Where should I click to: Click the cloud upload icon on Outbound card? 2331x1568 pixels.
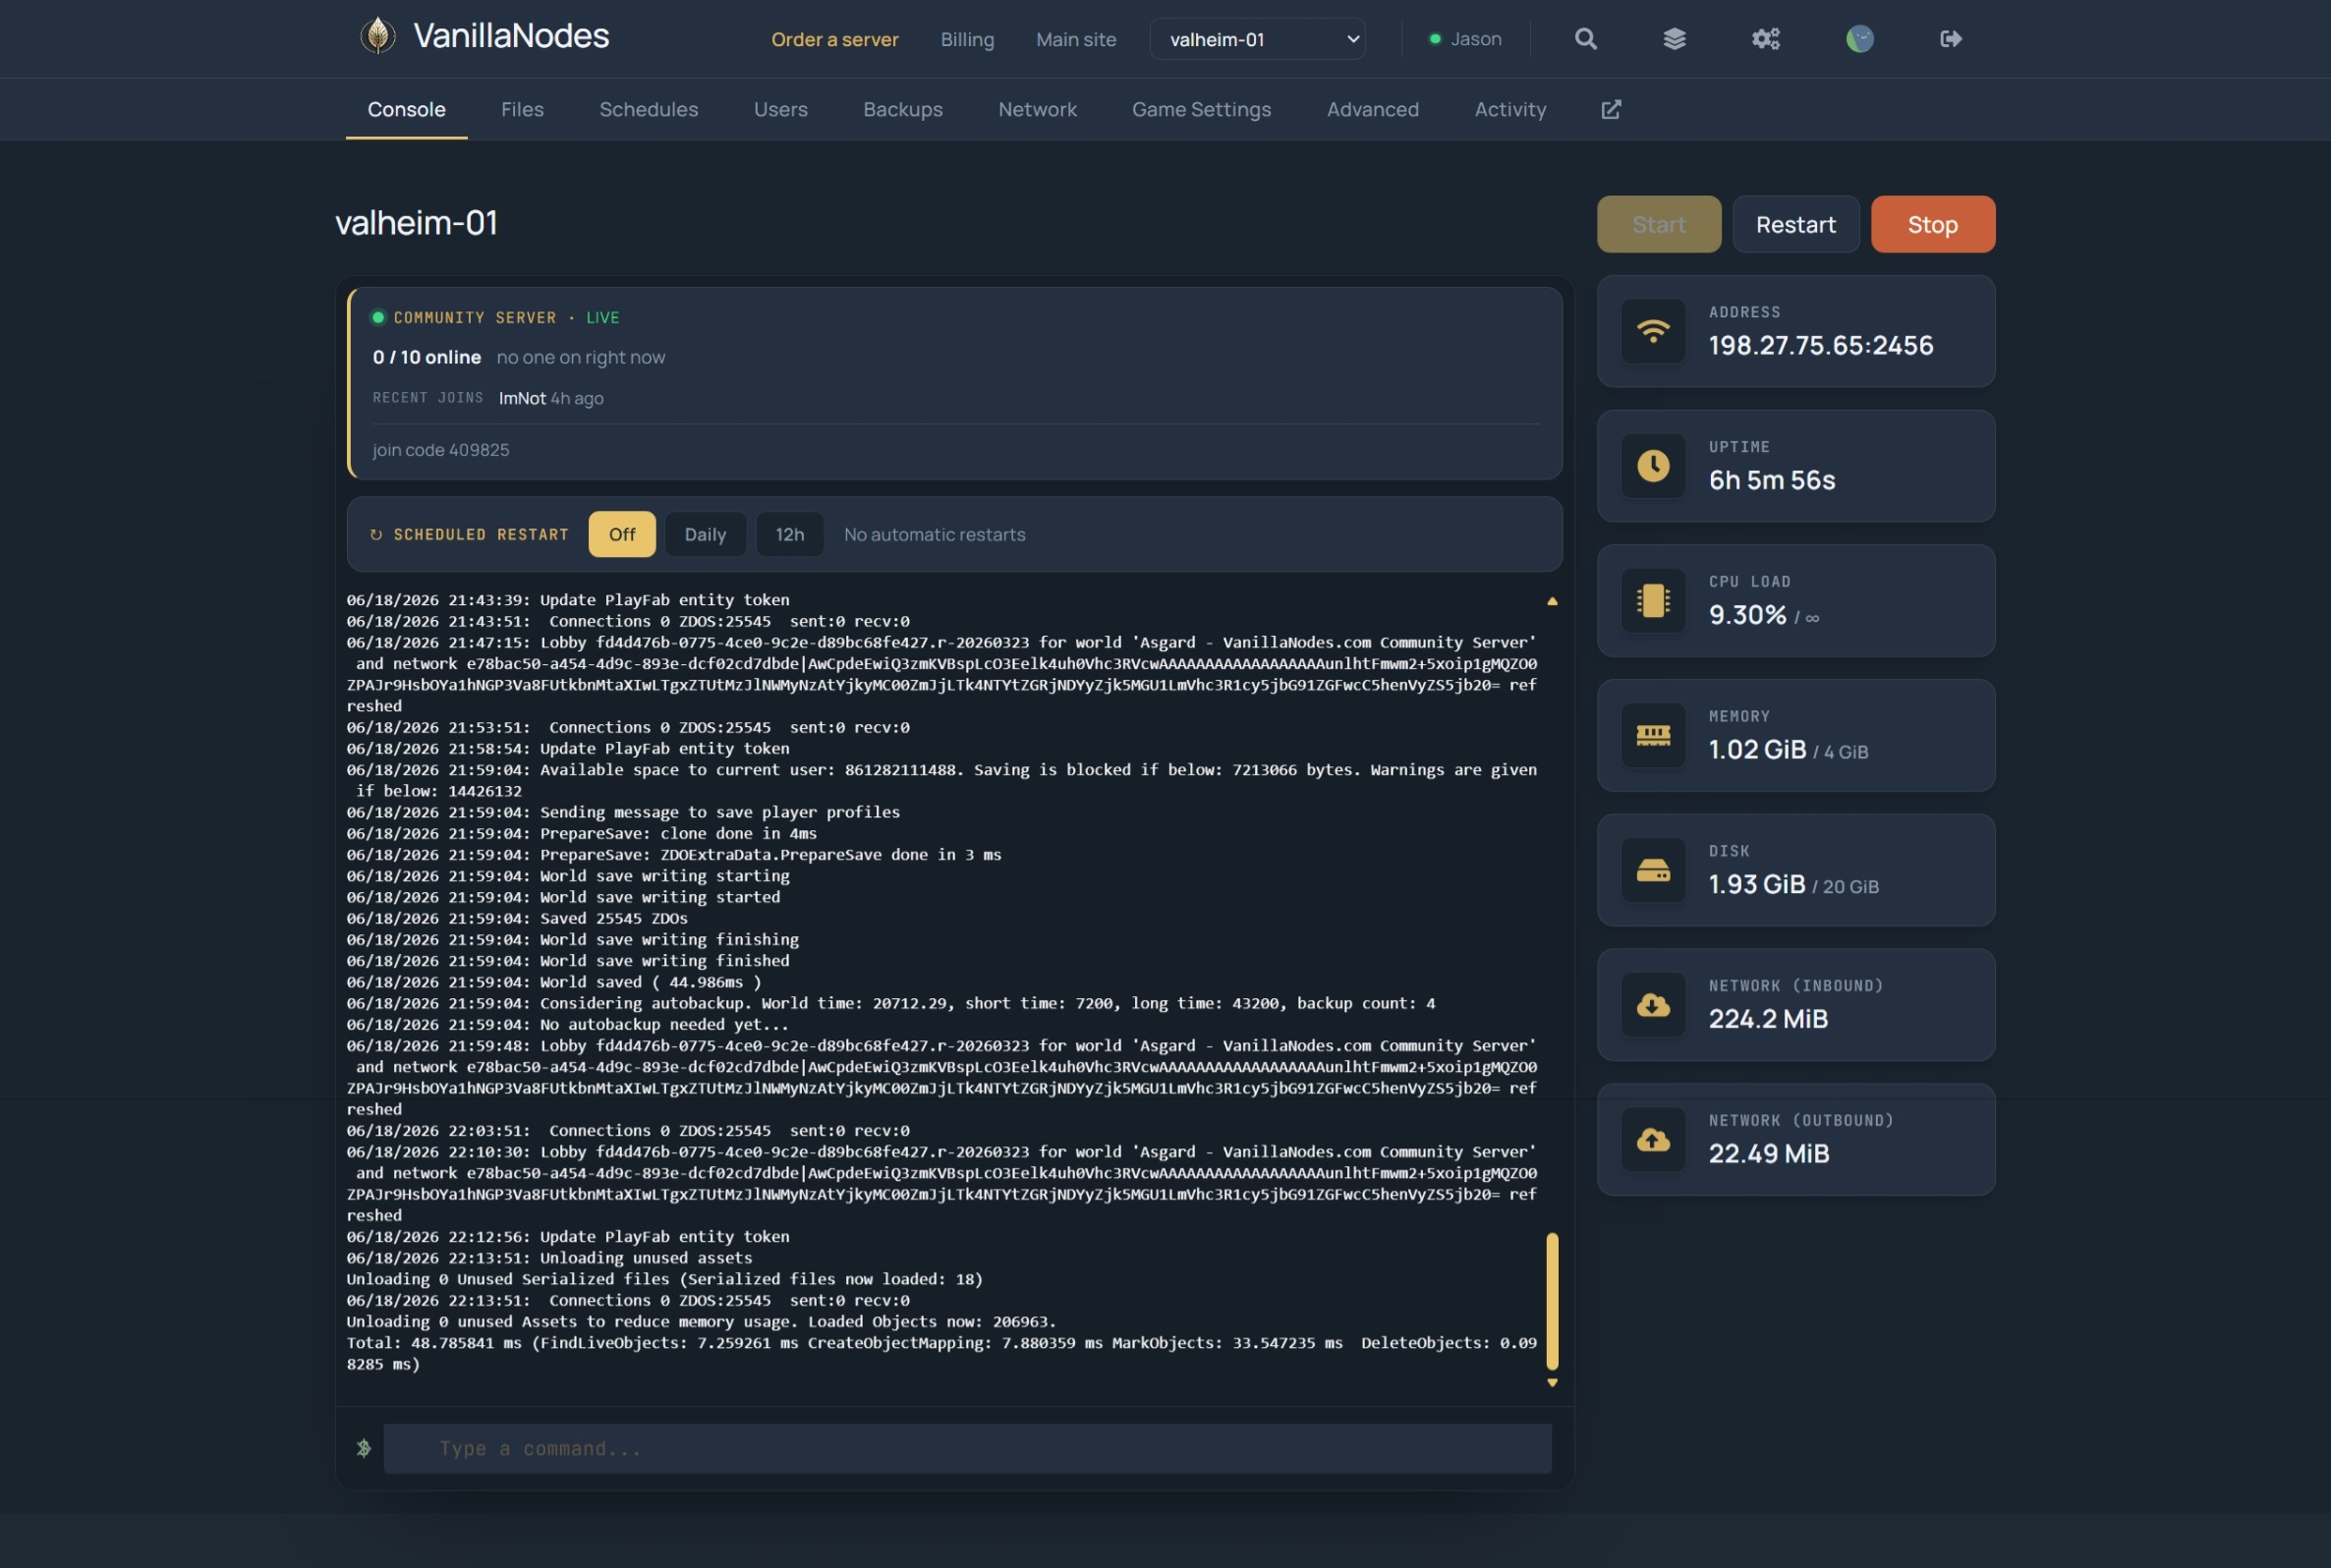pyautogui.click(x=1652, y=1139)
